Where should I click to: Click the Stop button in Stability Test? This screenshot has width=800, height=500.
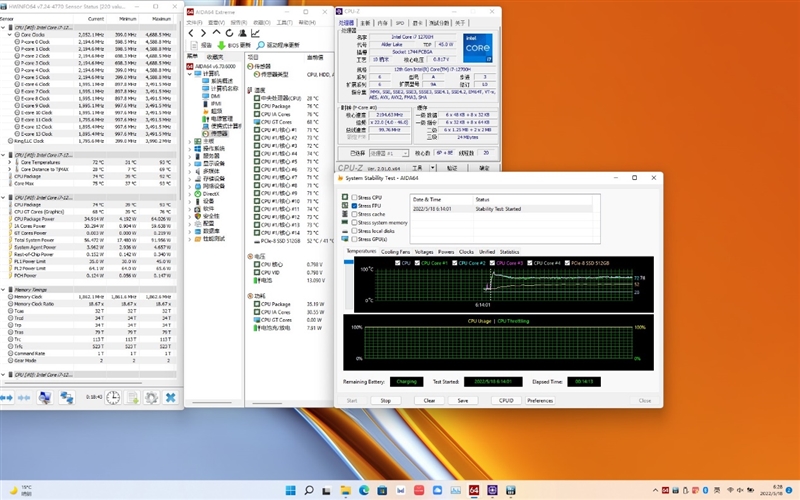386,401
